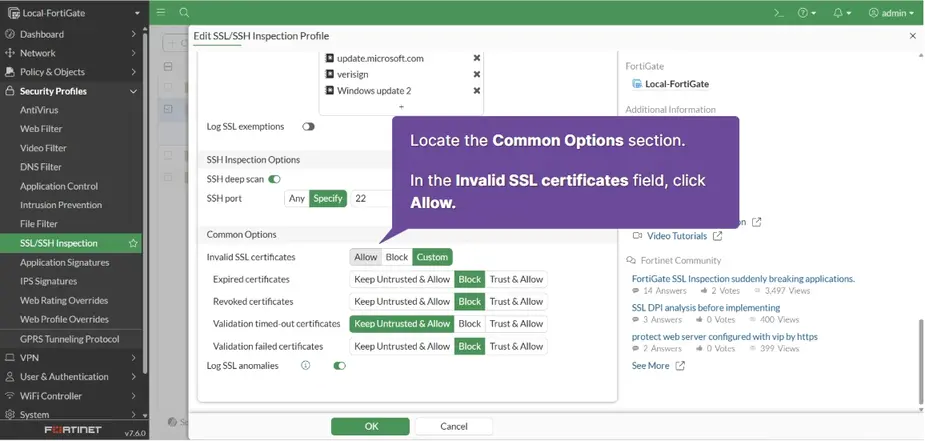Screen dimensions: 925x441
Task: Set Validation failed certificates to Trust & Allow
Action: pyautogui.click(x=516, y=346)
